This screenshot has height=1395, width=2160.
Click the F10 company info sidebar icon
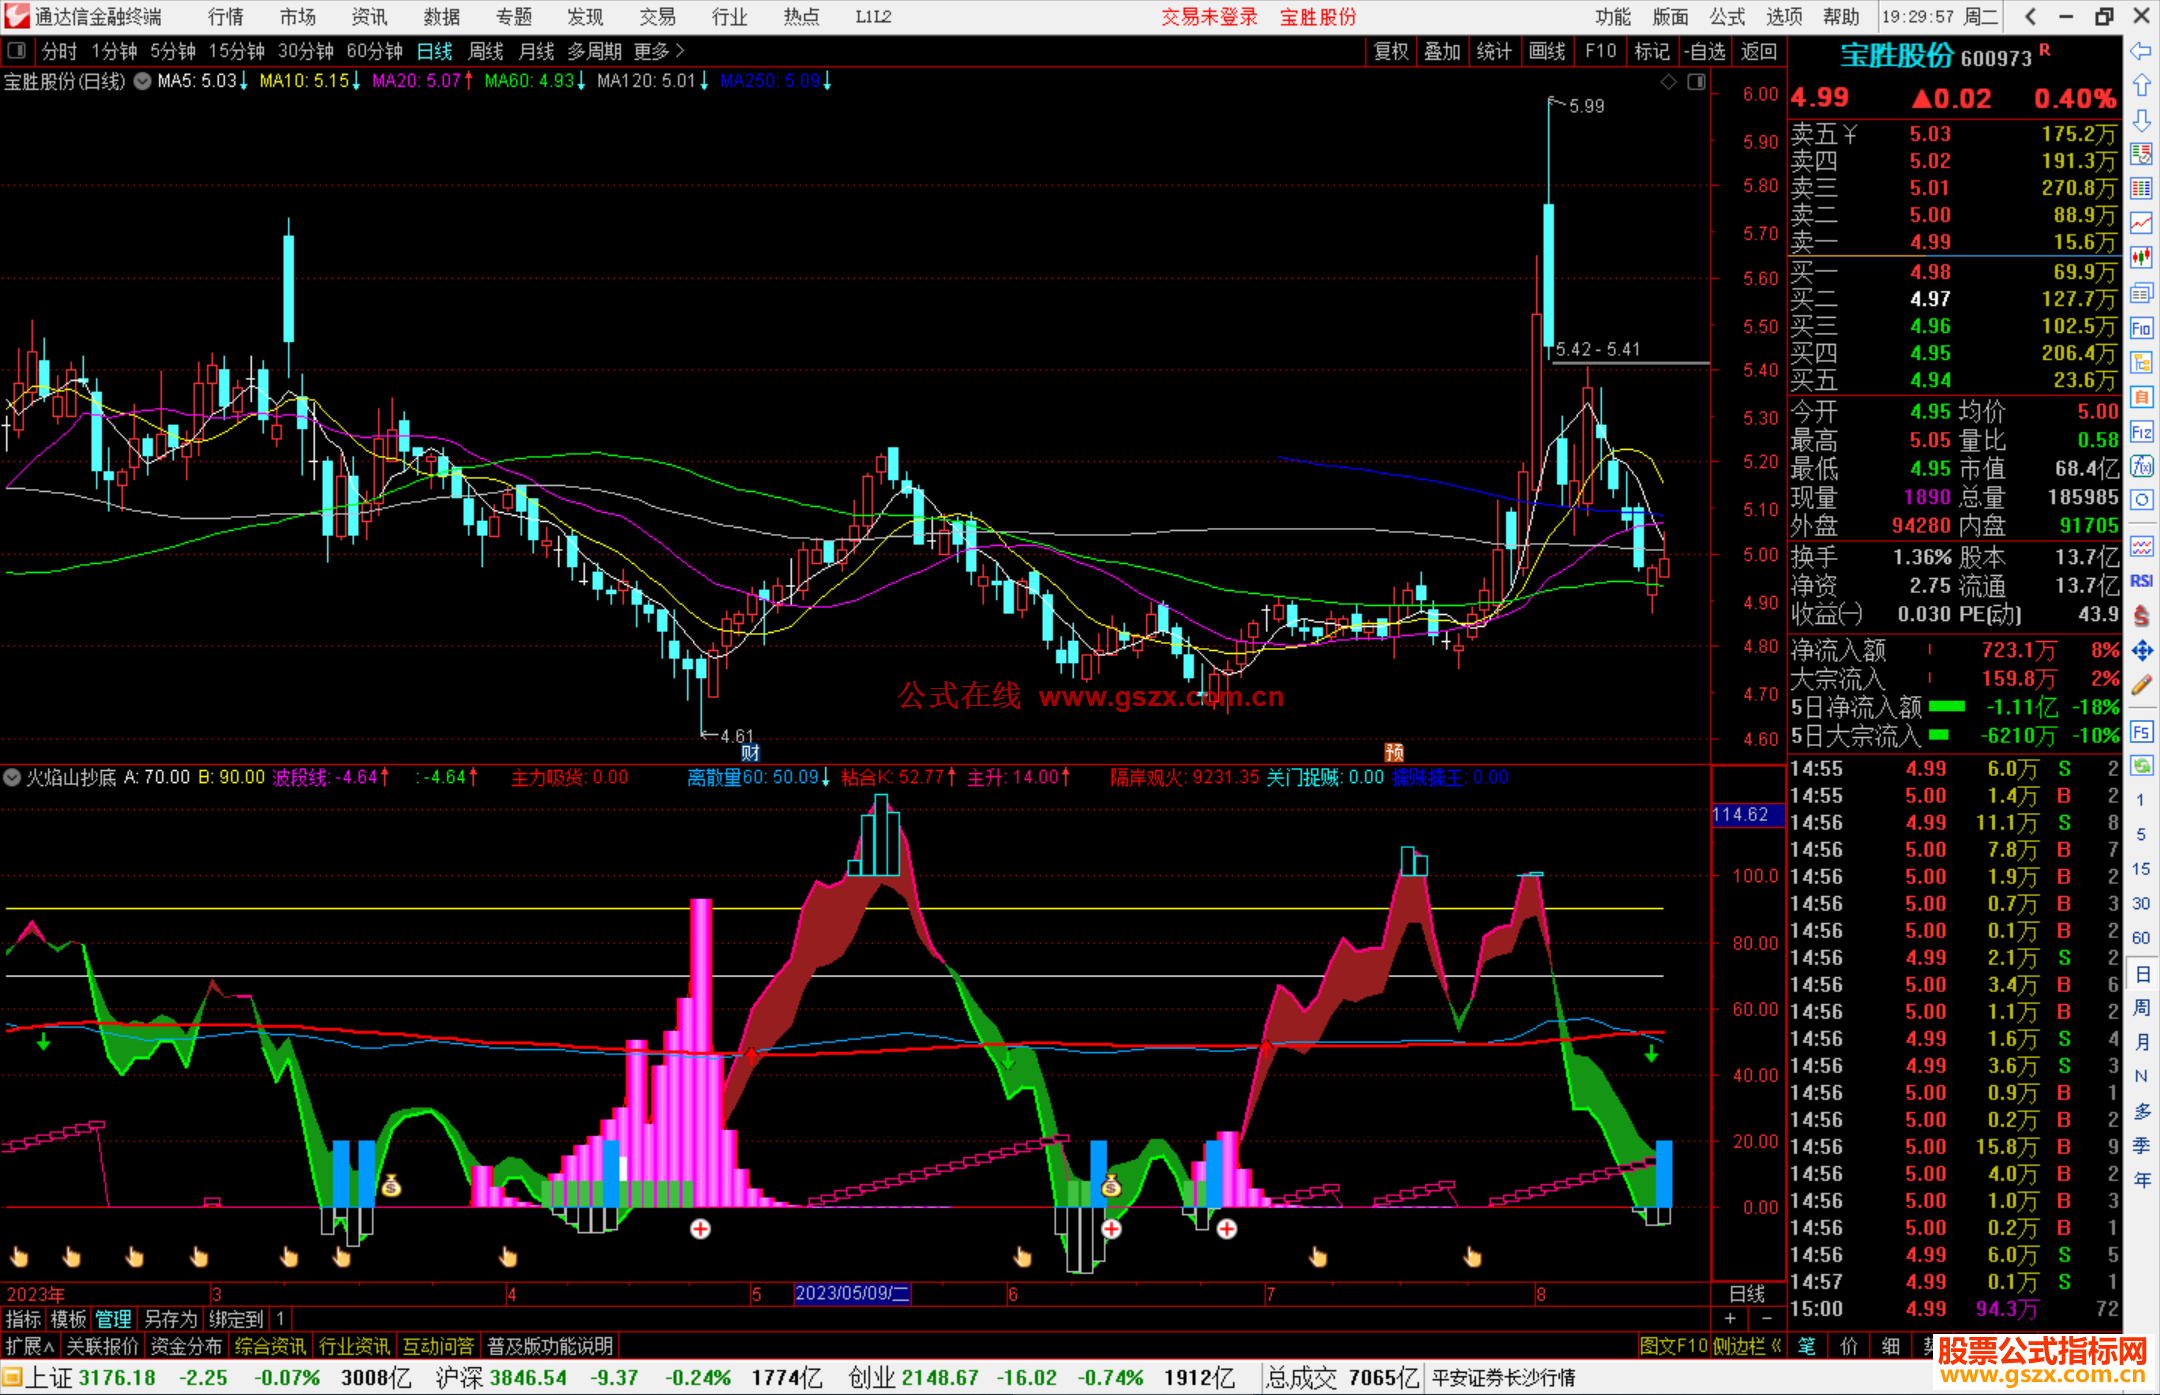(x=2141, y=328)
